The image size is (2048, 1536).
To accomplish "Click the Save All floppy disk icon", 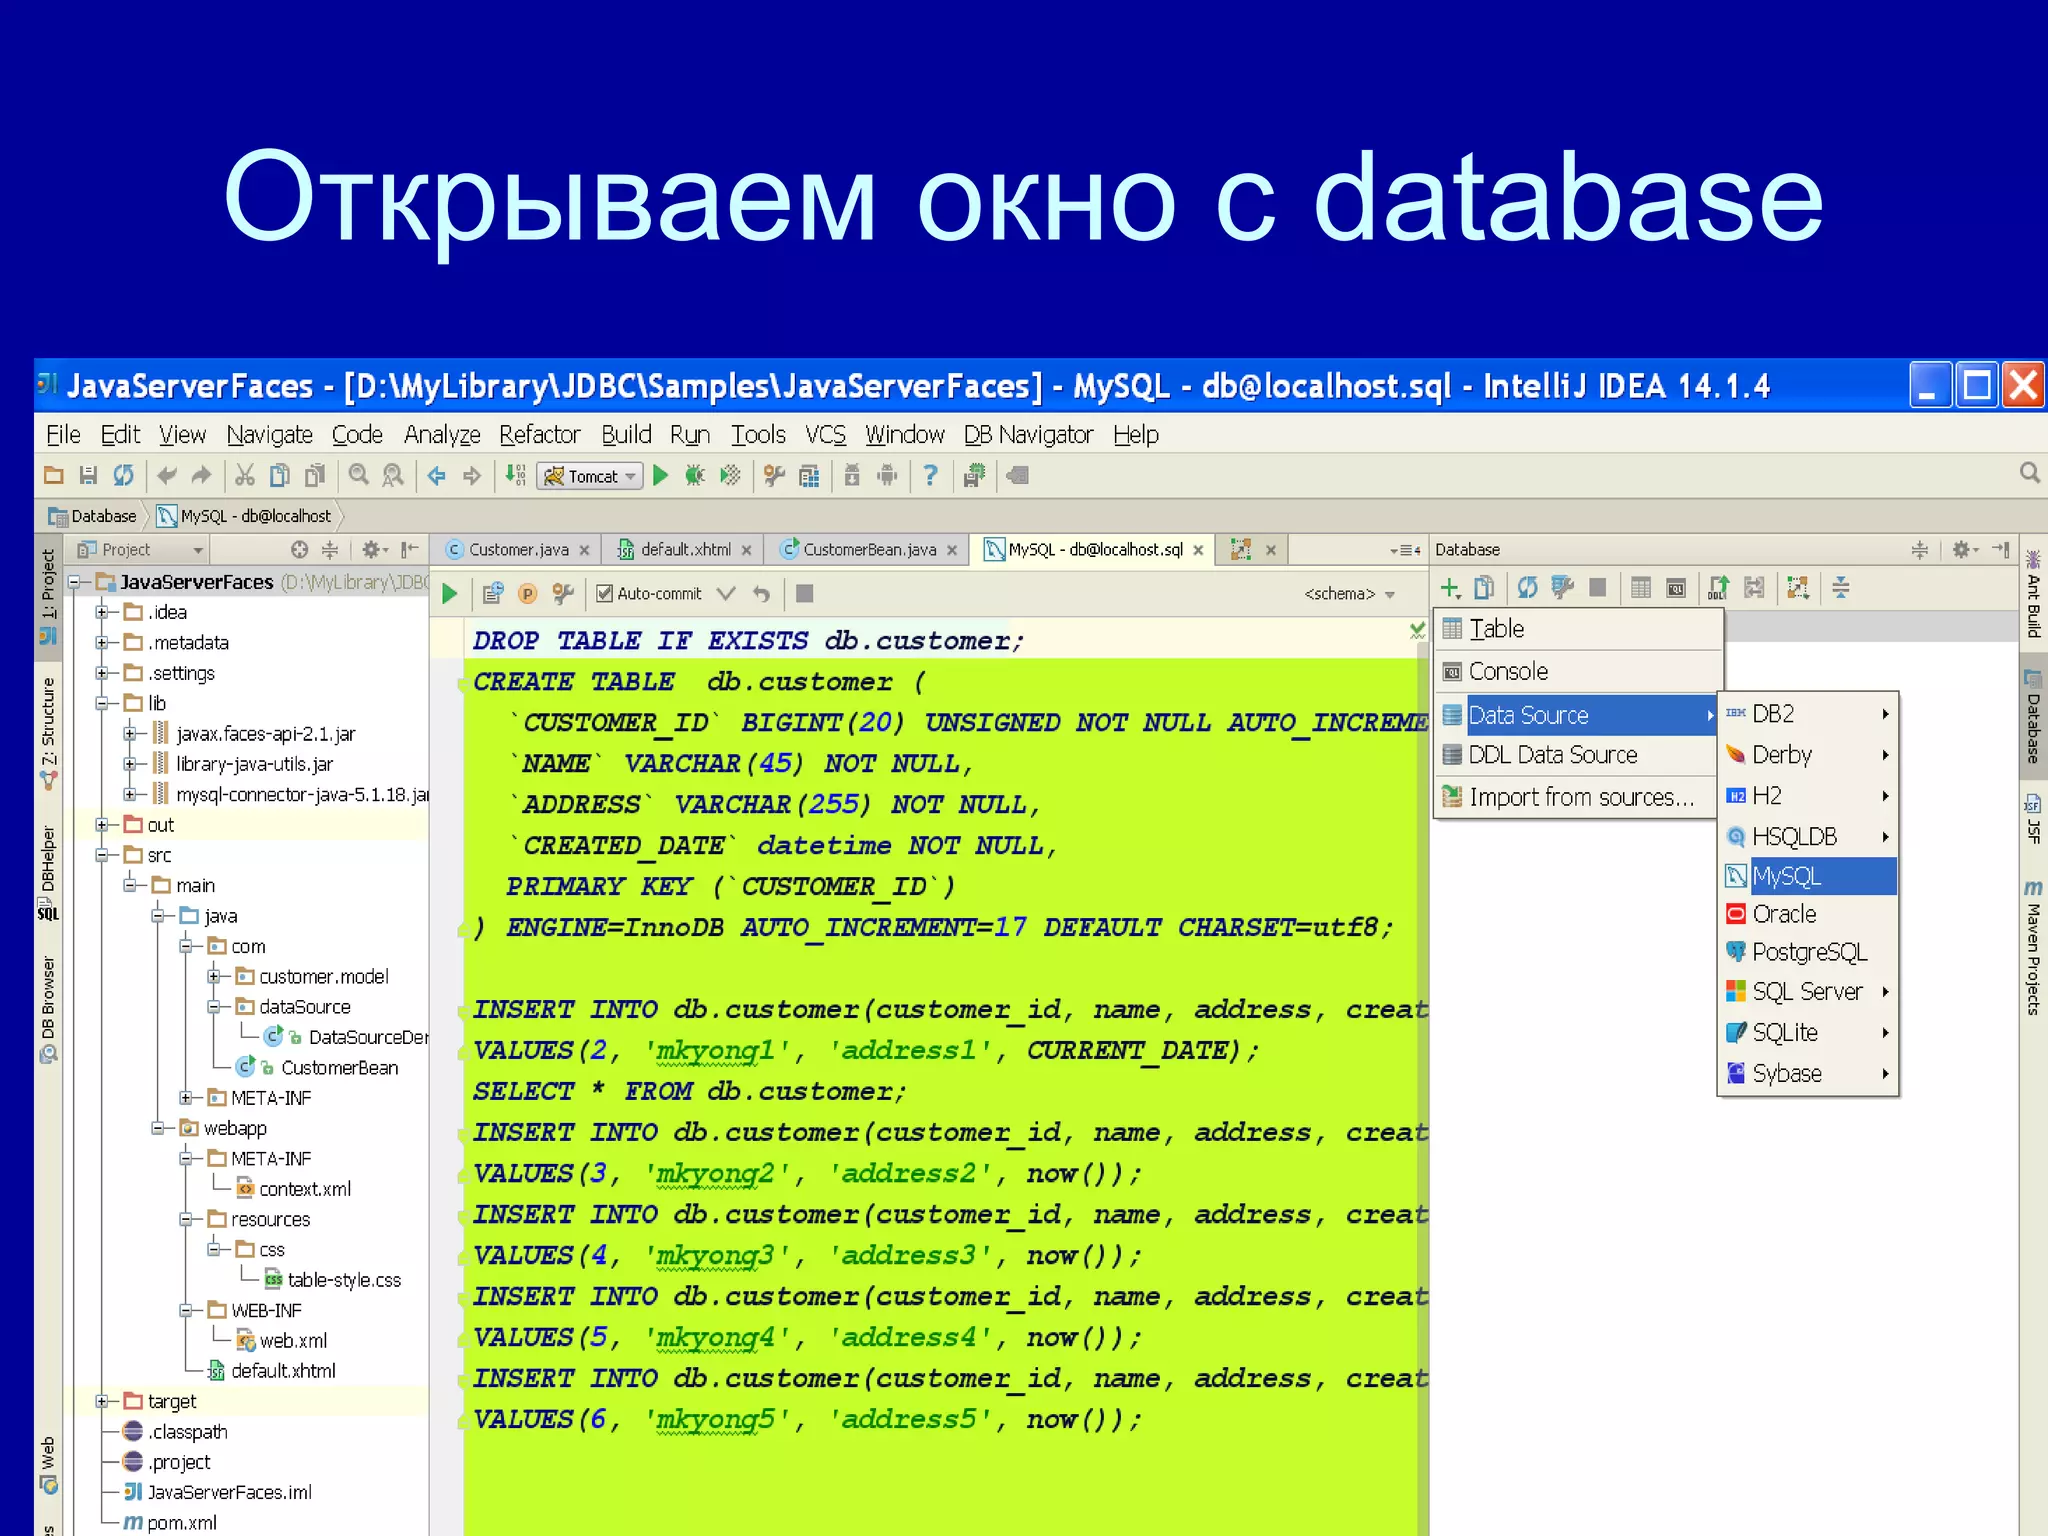I will coord(88,476).
